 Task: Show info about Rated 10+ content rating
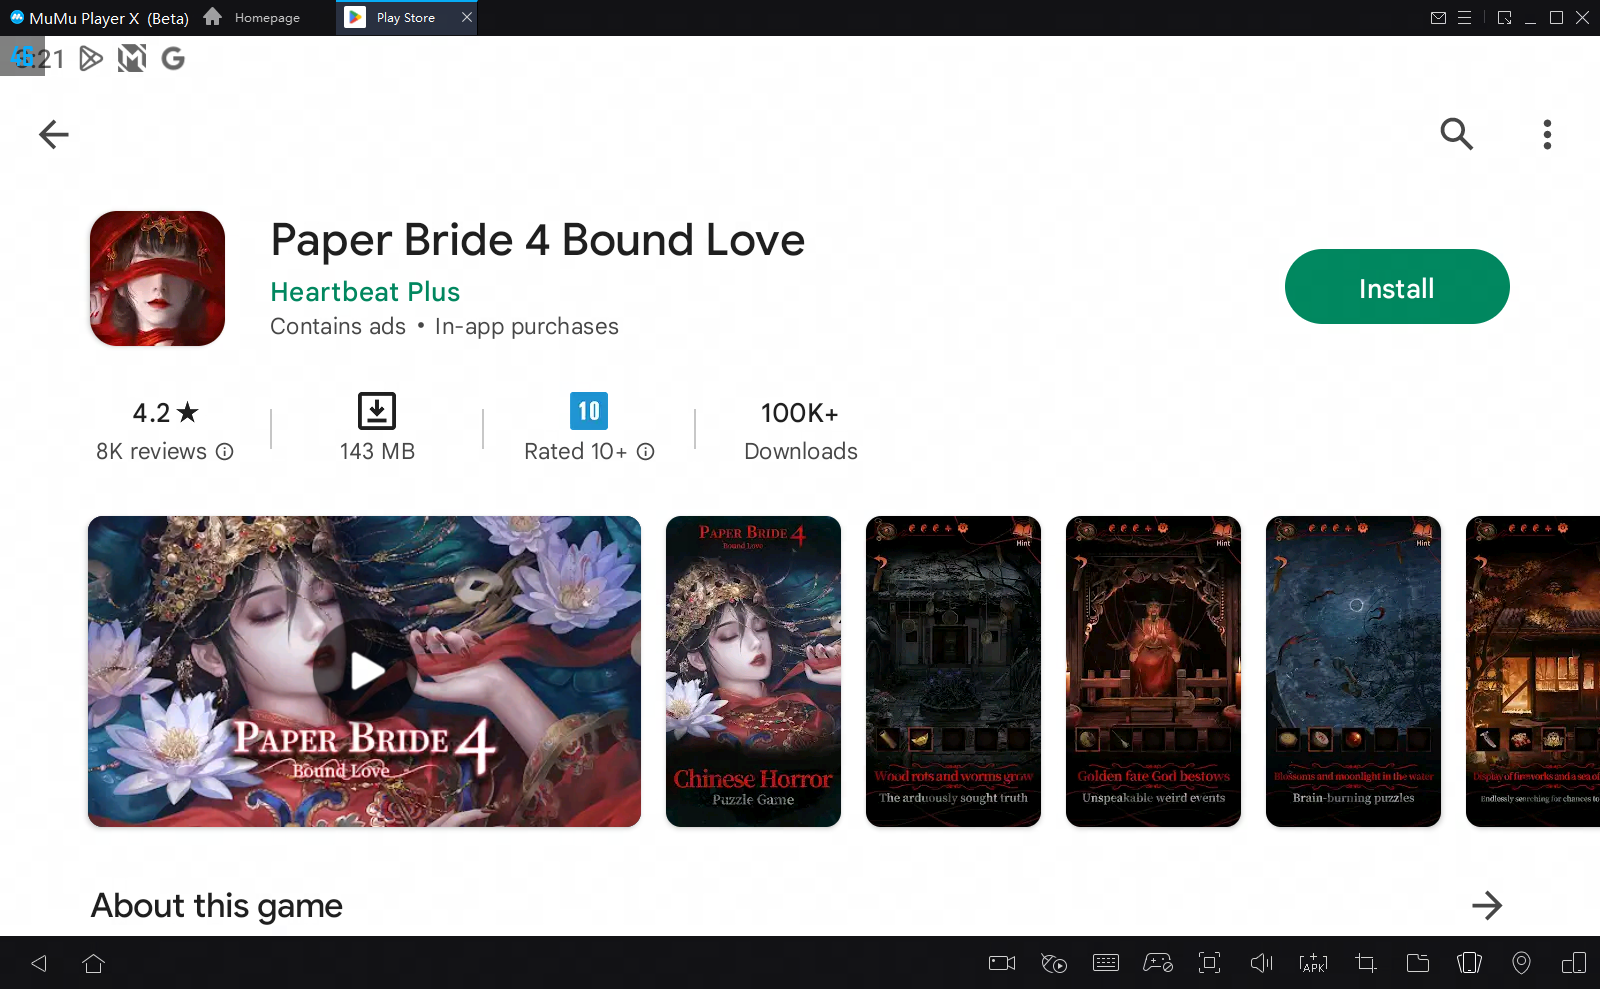pos(646,452)
